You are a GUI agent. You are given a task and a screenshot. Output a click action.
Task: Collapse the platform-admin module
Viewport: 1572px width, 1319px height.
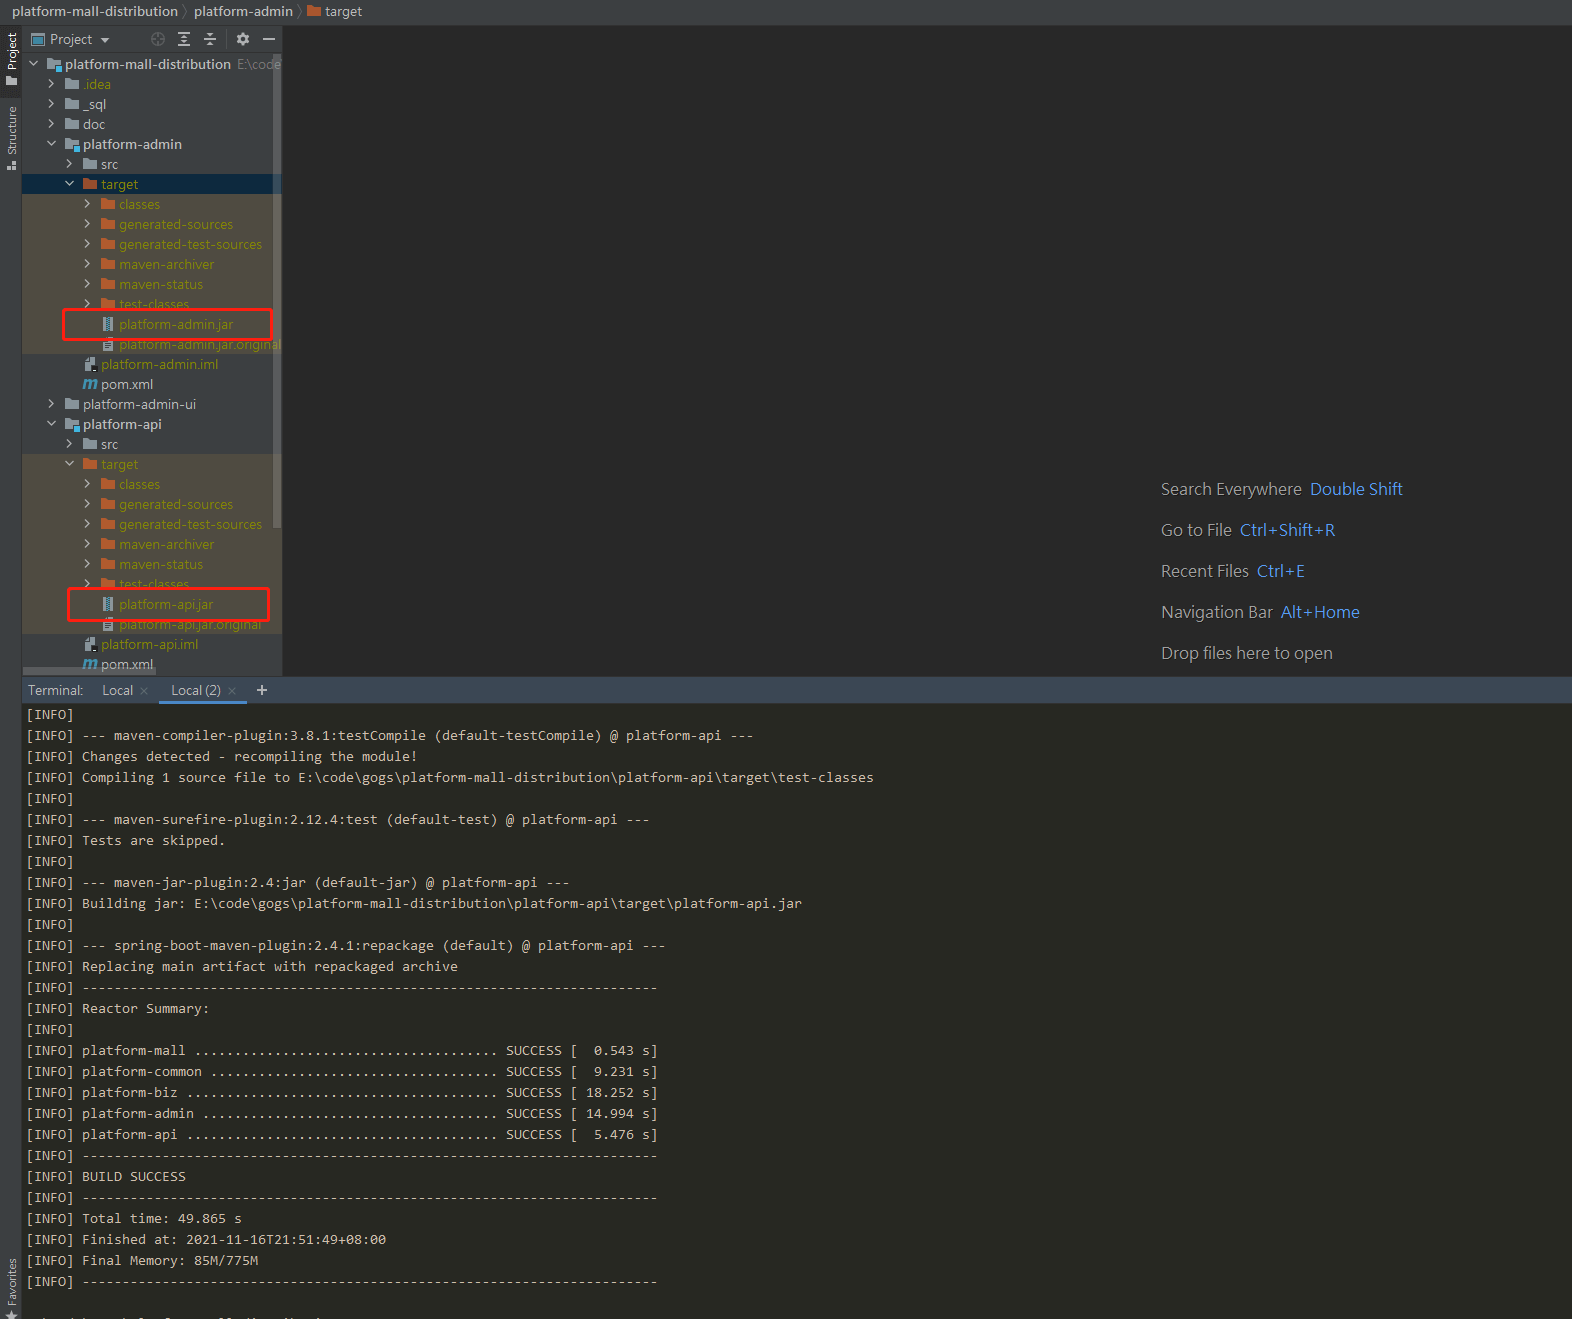[52, 144]
